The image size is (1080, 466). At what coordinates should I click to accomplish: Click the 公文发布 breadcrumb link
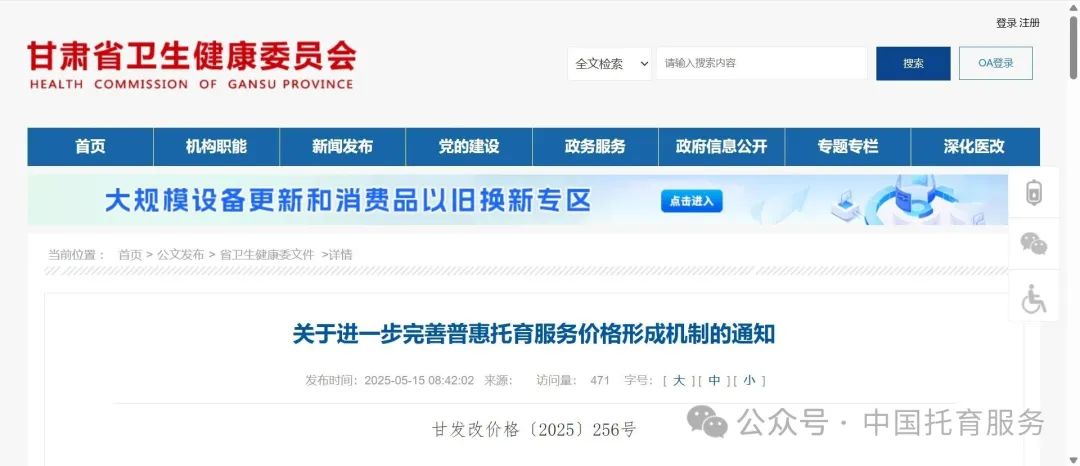[x=180, y=255]
